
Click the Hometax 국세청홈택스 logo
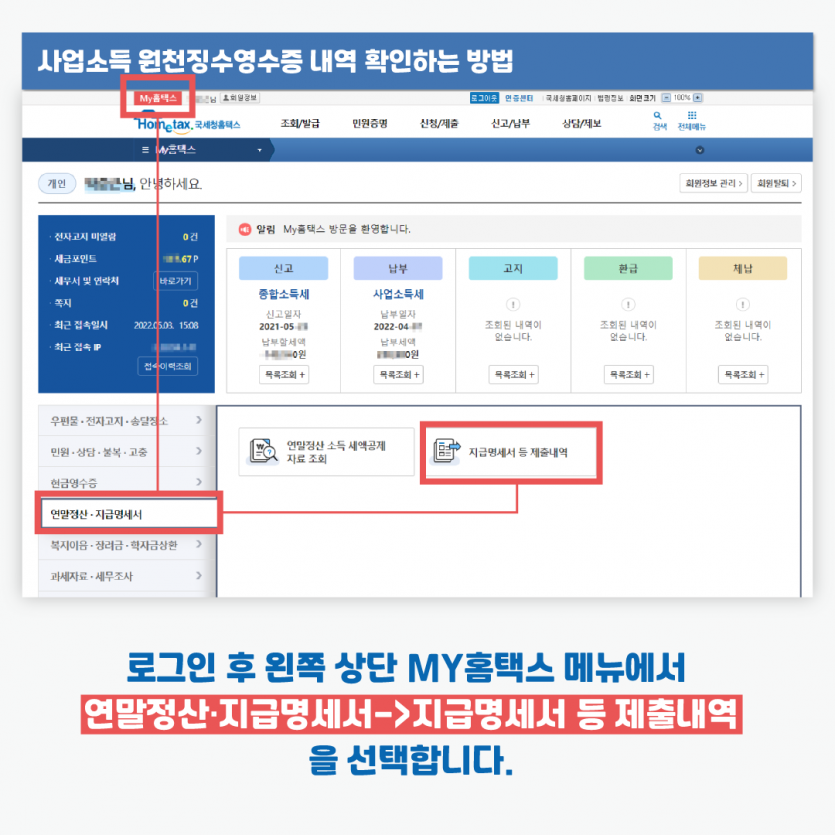(x=188, y=124)
